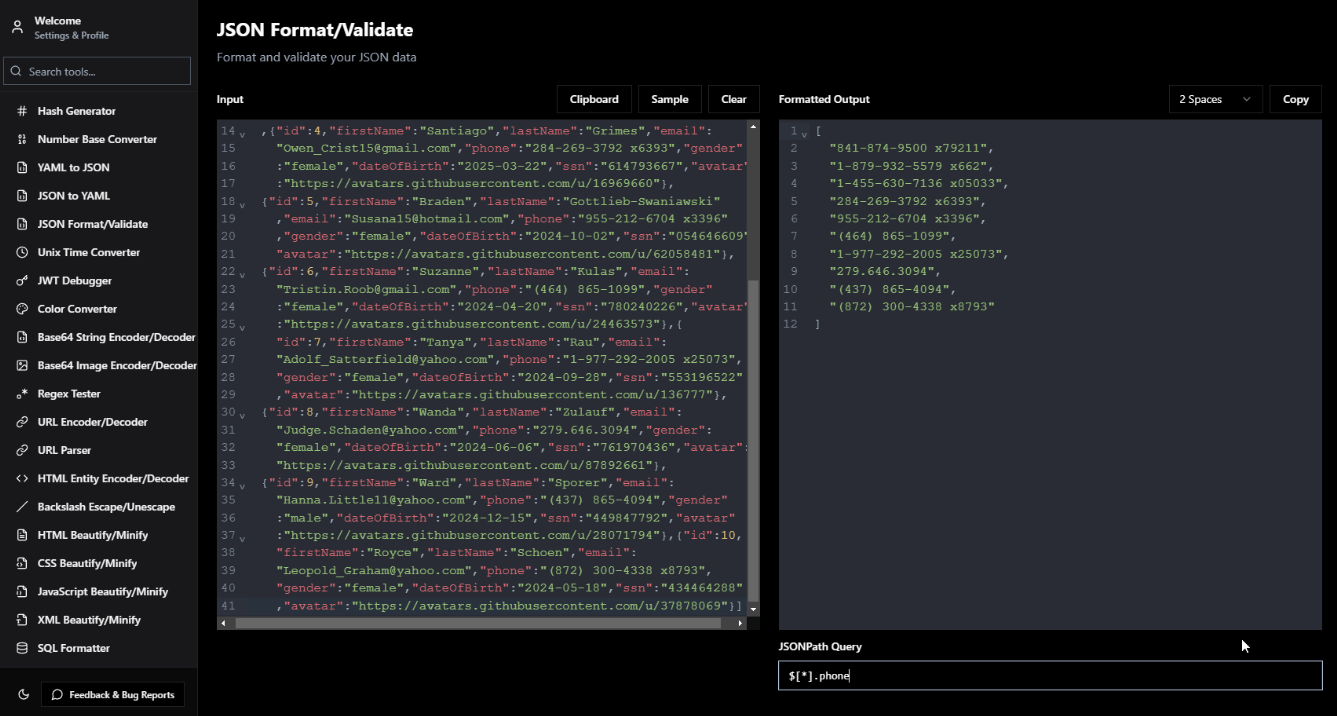This screenshot has width=1337, height=716.
Task: Click the JWT Debugger key icon
Action: [22, 281]
